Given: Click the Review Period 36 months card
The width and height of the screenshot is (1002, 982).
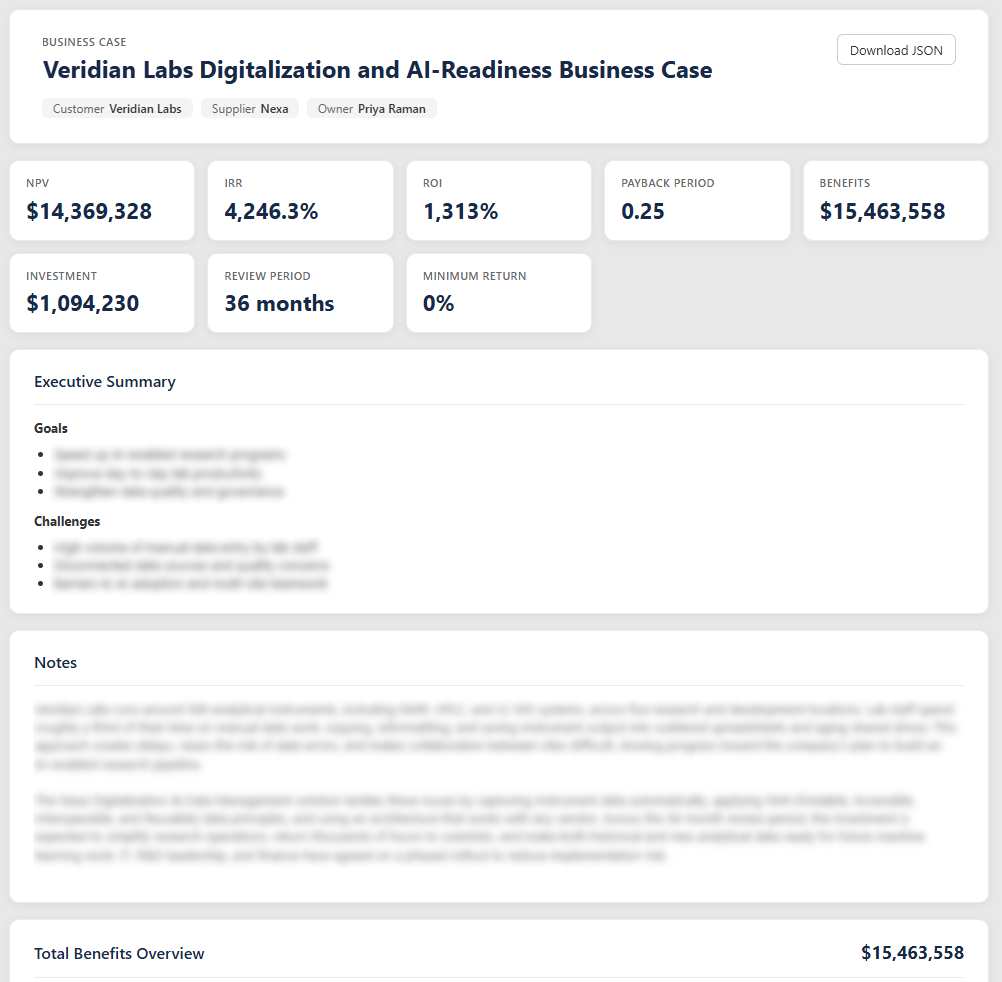Looking at the screenshot, I should point(300,293).
